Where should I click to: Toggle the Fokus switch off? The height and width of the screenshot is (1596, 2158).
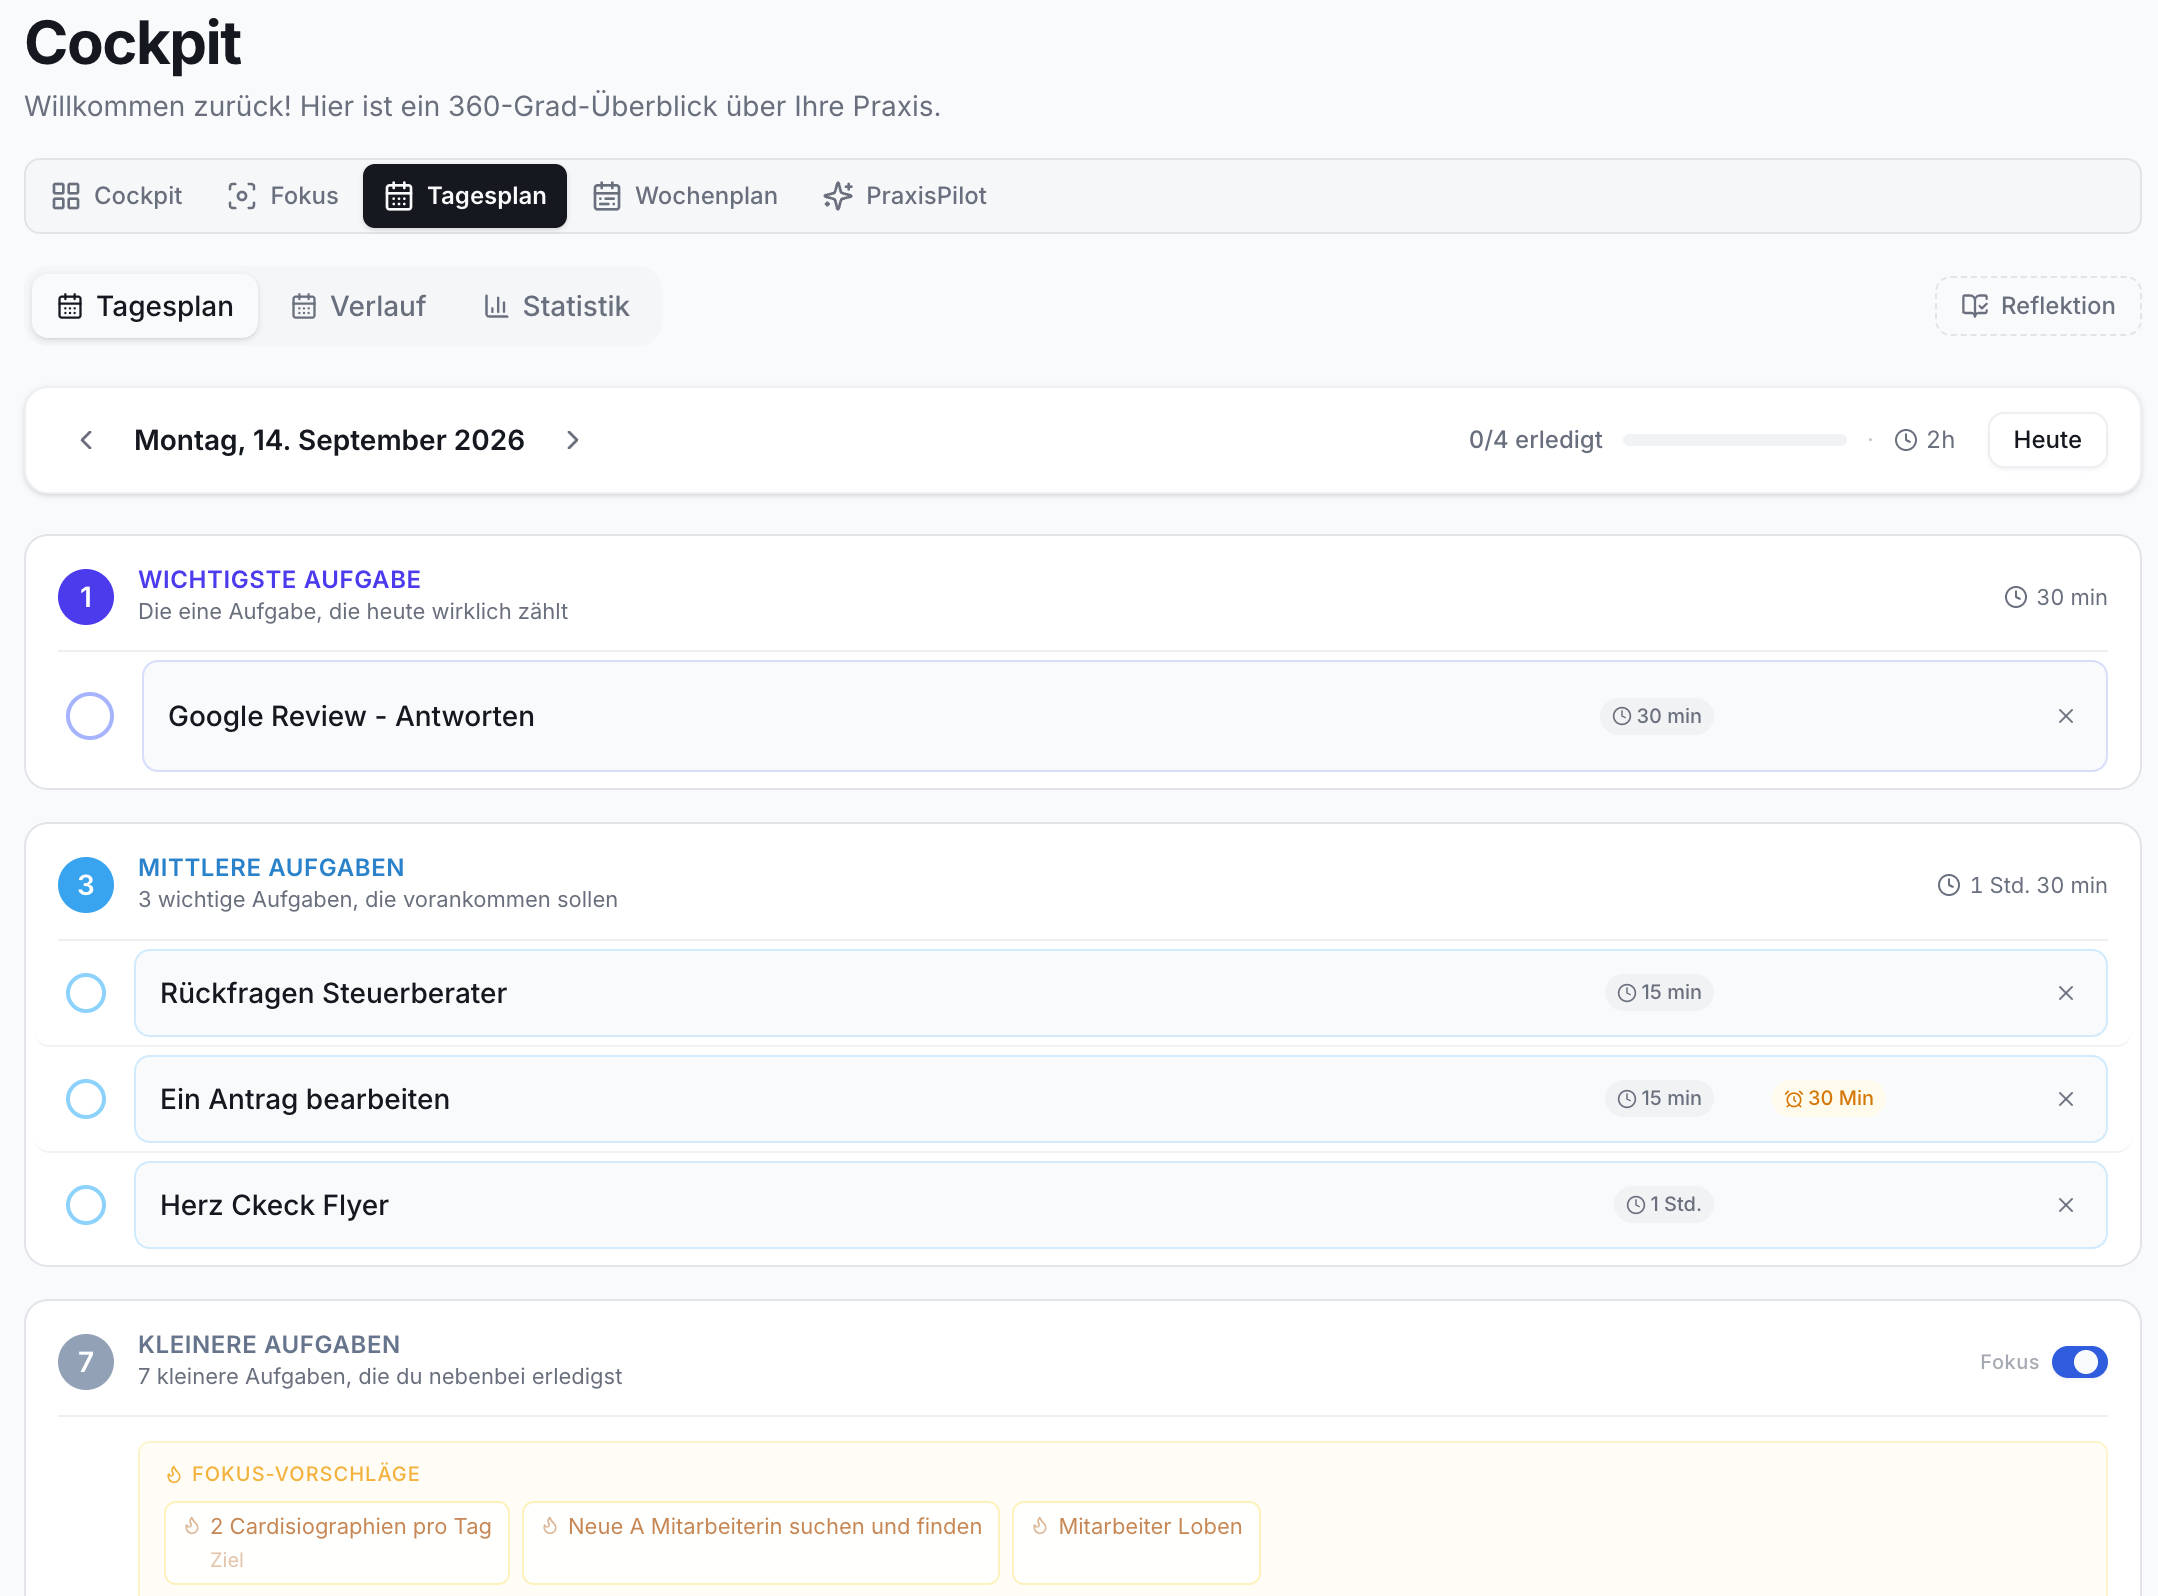[2079, 1362]
